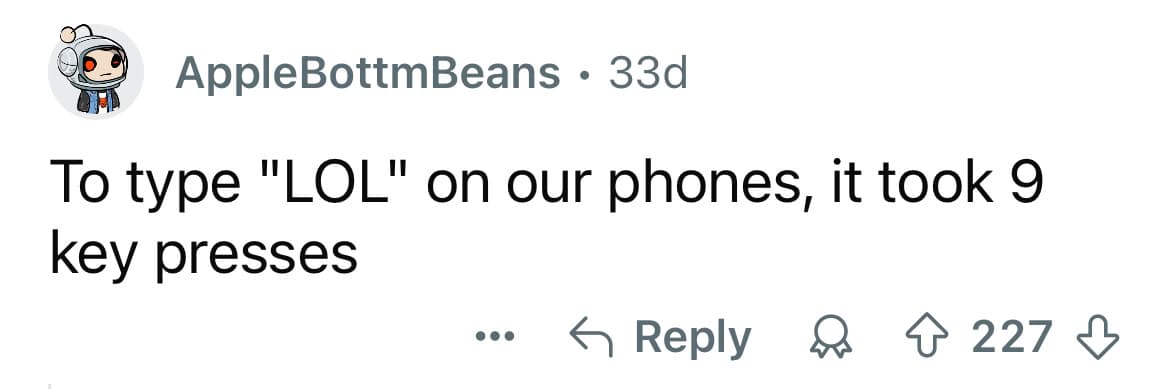This screenshot has height=389, width=1170.
Task: Open the three-dot more options menu
Action: point(495,337)
